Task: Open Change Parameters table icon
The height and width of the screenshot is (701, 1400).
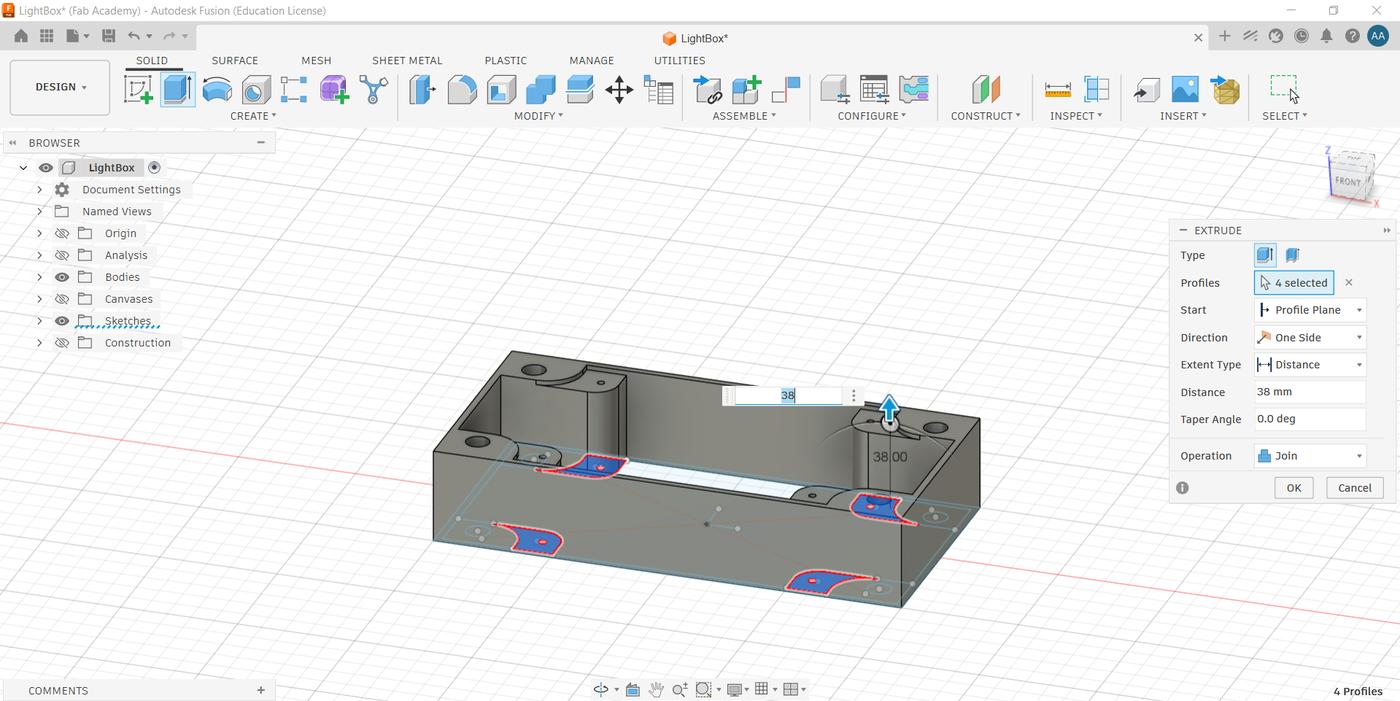Action: (658, 89)
